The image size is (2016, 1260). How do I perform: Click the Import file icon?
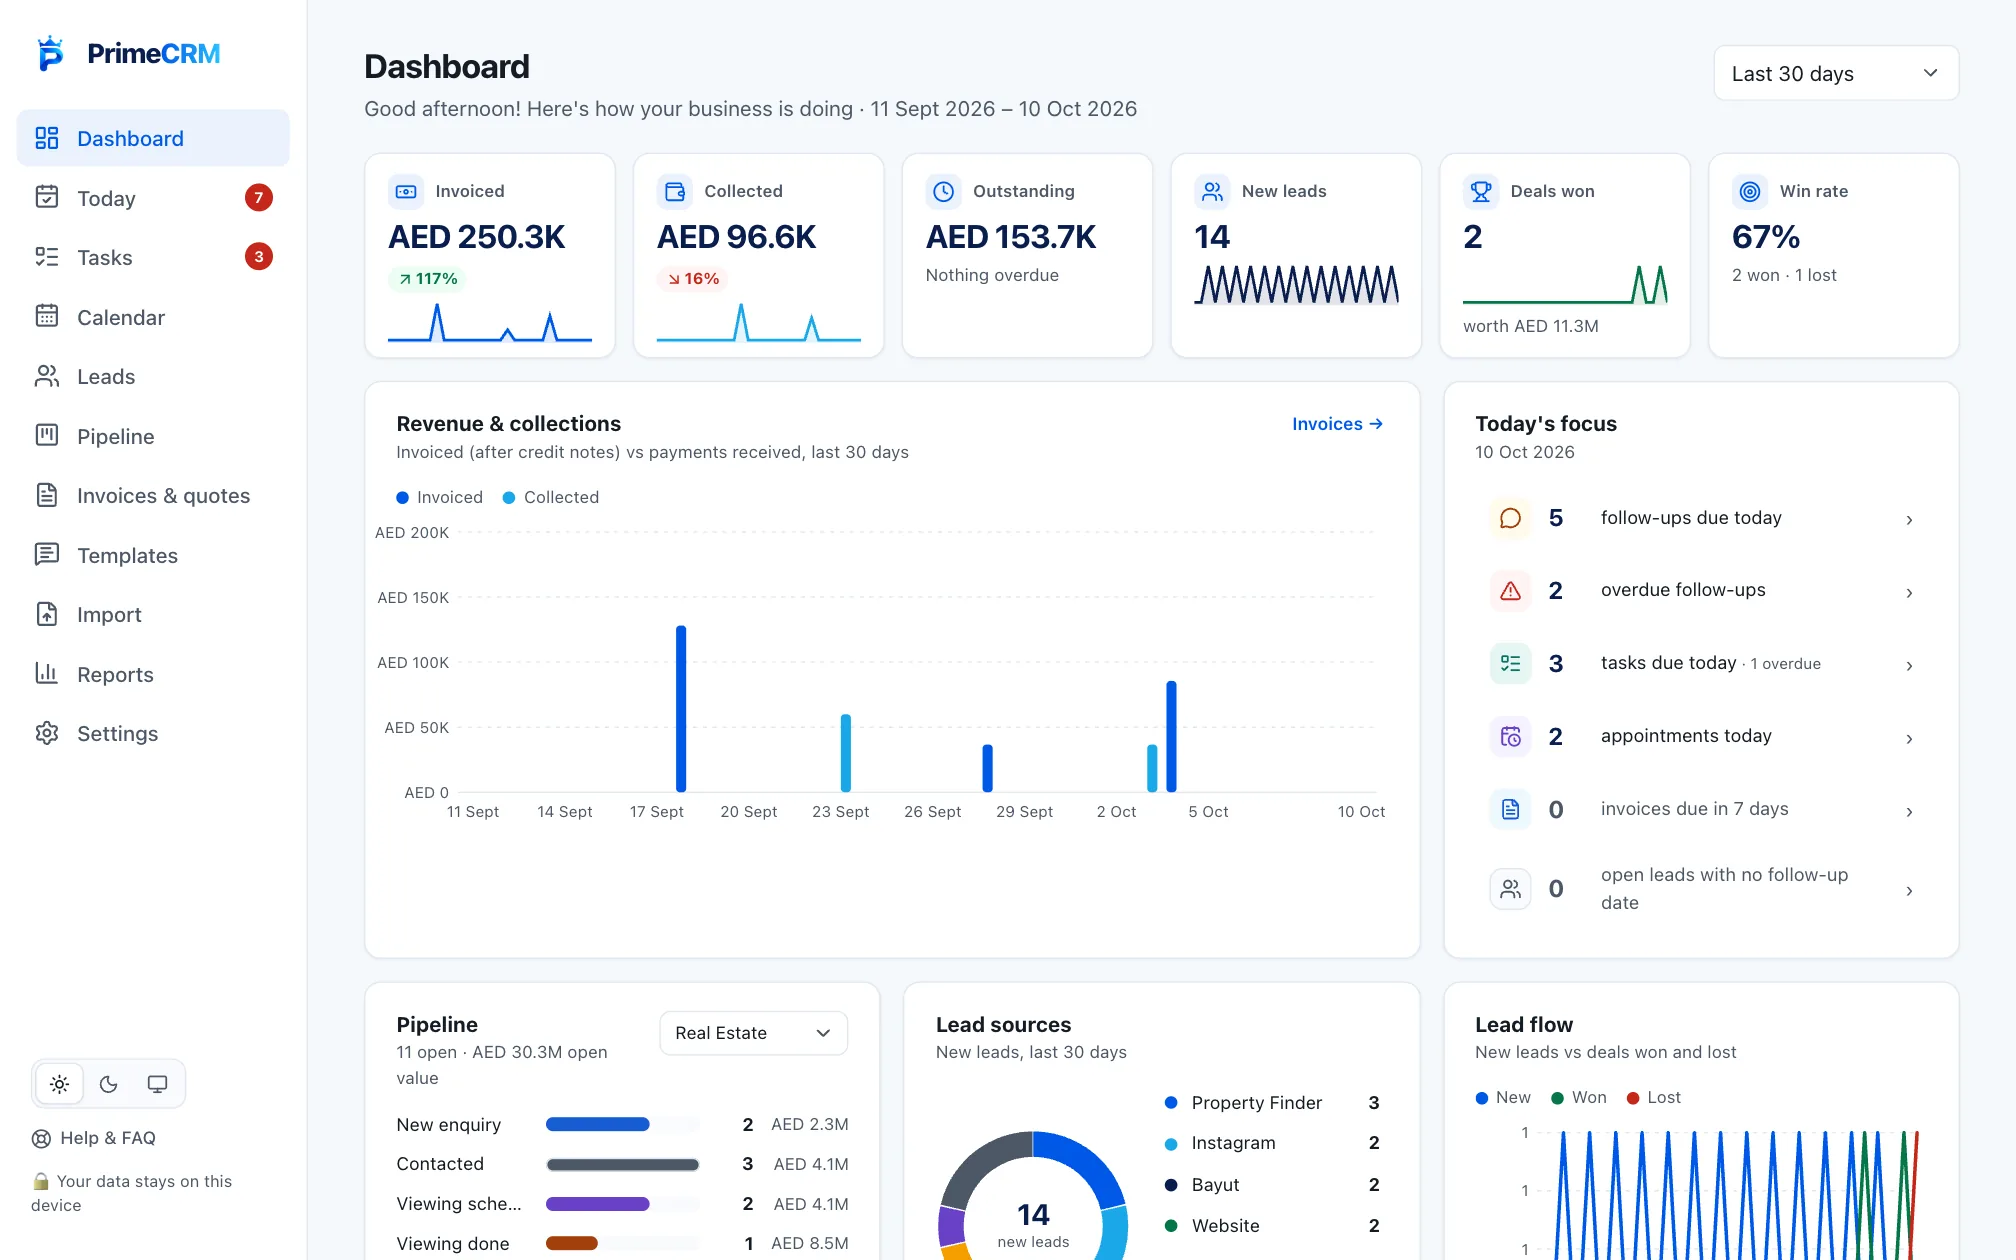pos(47,614)
